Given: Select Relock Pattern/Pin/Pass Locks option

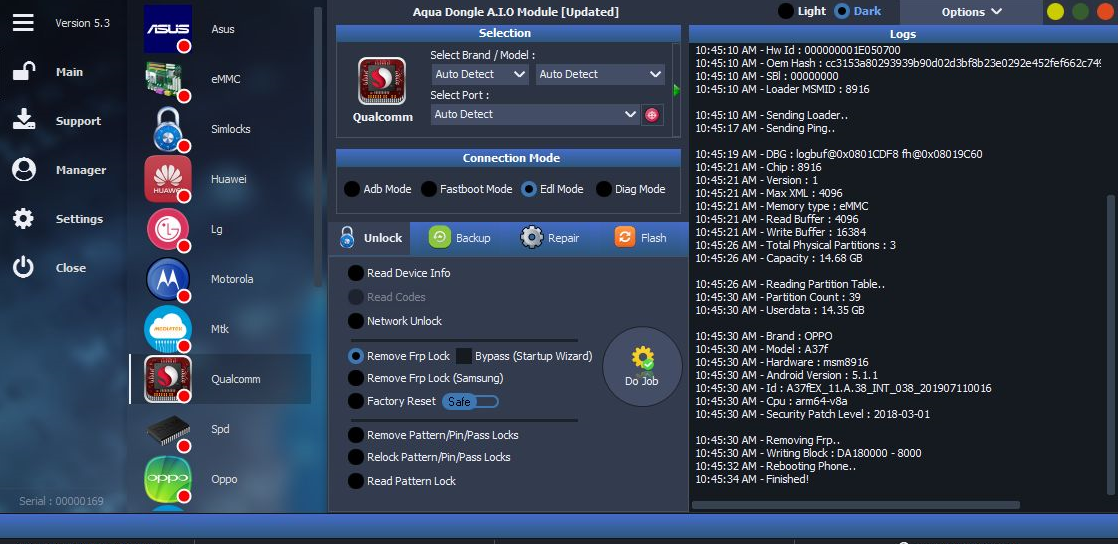Looking at the screenshot, I should [x=355, y=457].
